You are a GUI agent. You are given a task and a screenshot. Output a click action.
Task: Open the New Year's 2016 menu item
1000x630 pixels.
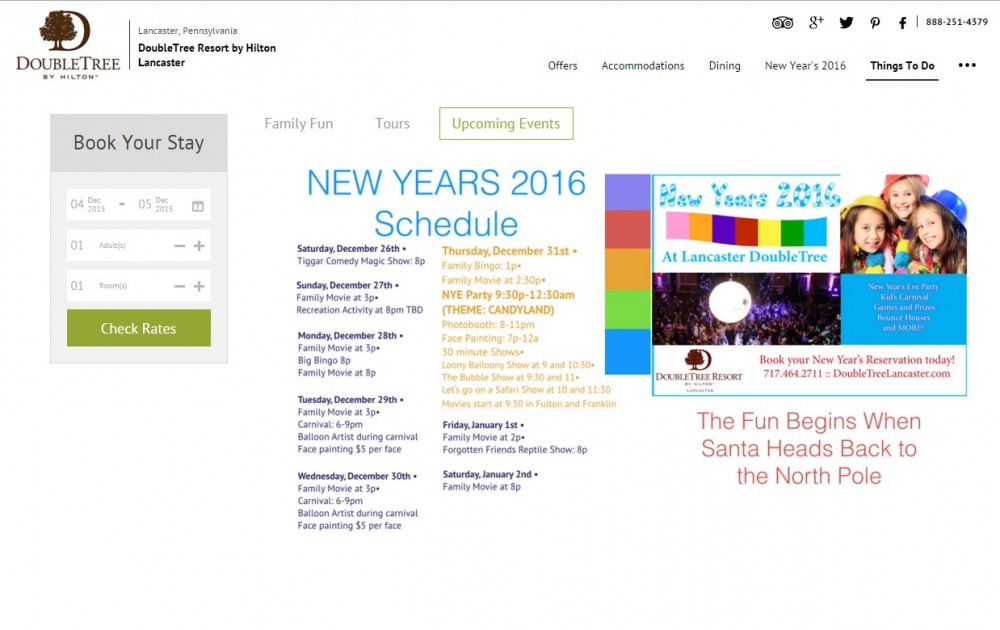805,66
